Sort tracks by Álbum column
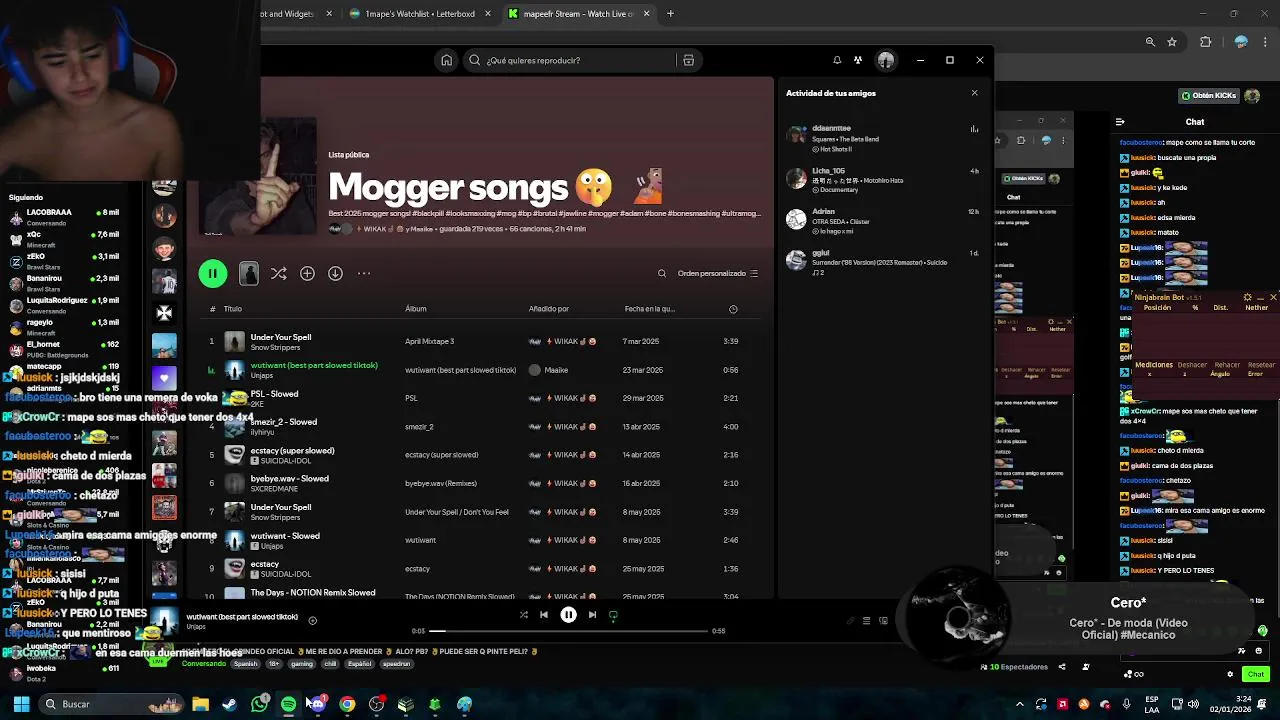Viewport: 1280px width, 720px height. coord(416,309)
